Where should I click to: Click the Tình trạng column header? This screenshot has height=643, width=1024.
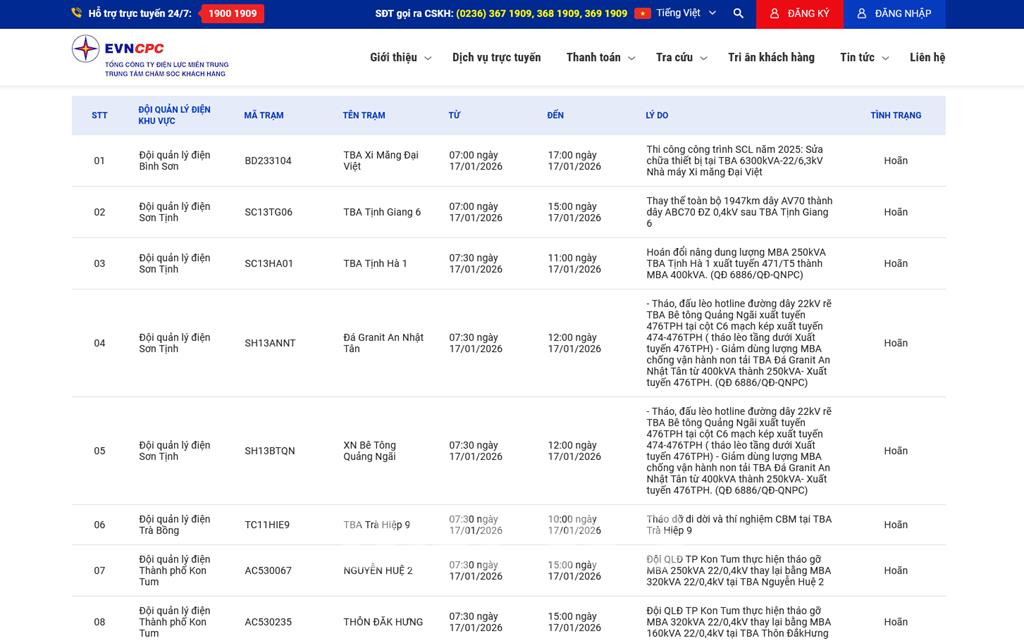coord(895,116)
